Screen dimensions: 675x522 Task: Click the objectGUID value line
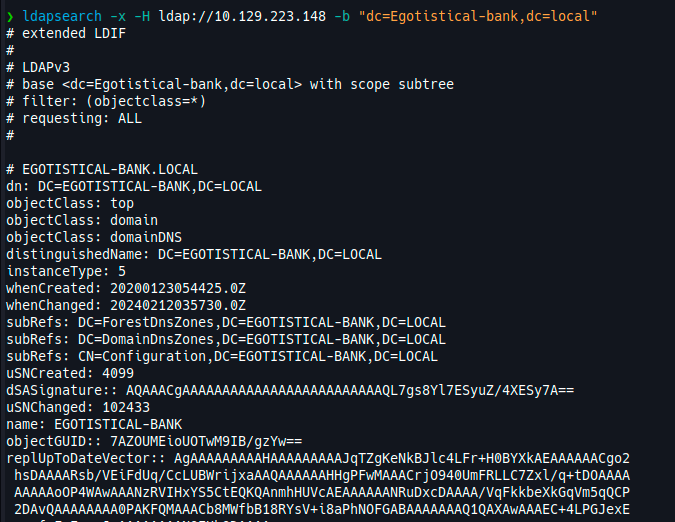coord(154,442)
